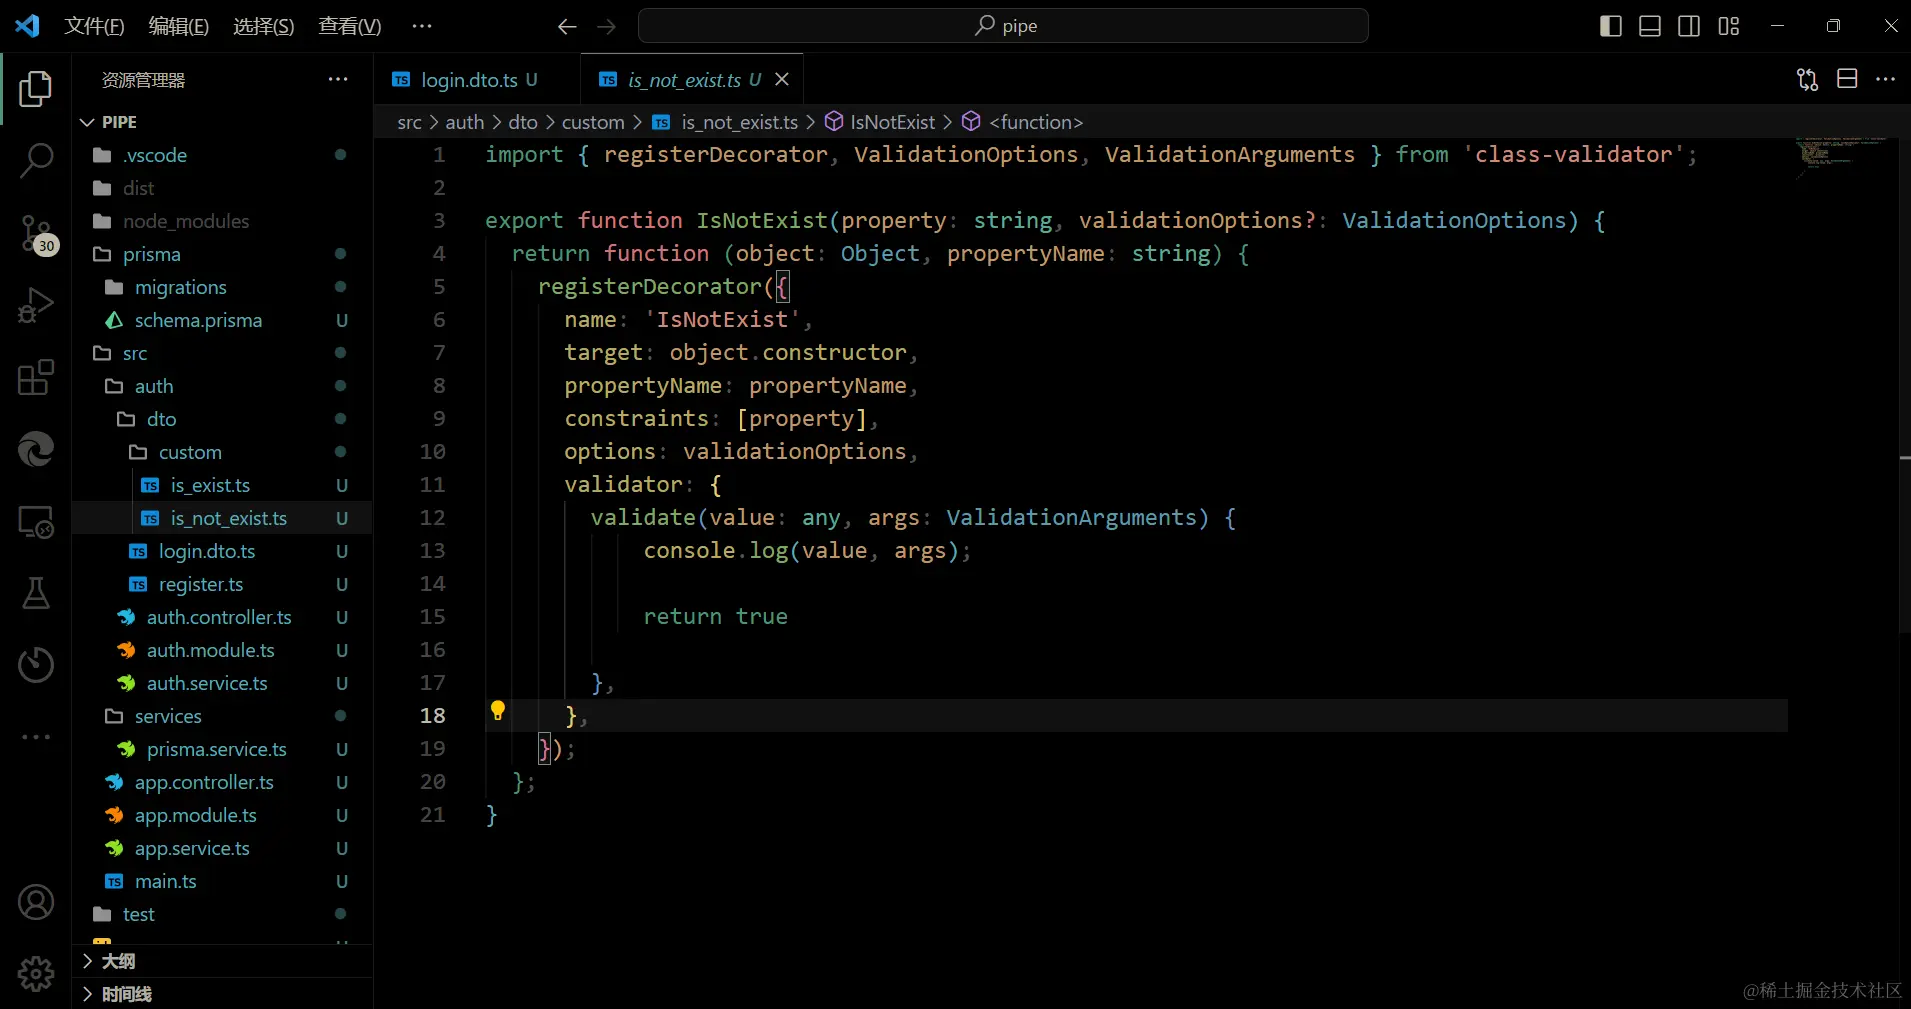Click the 'custom' breadcrumb segment
1911x1009 pixels.
click(593, 122)
